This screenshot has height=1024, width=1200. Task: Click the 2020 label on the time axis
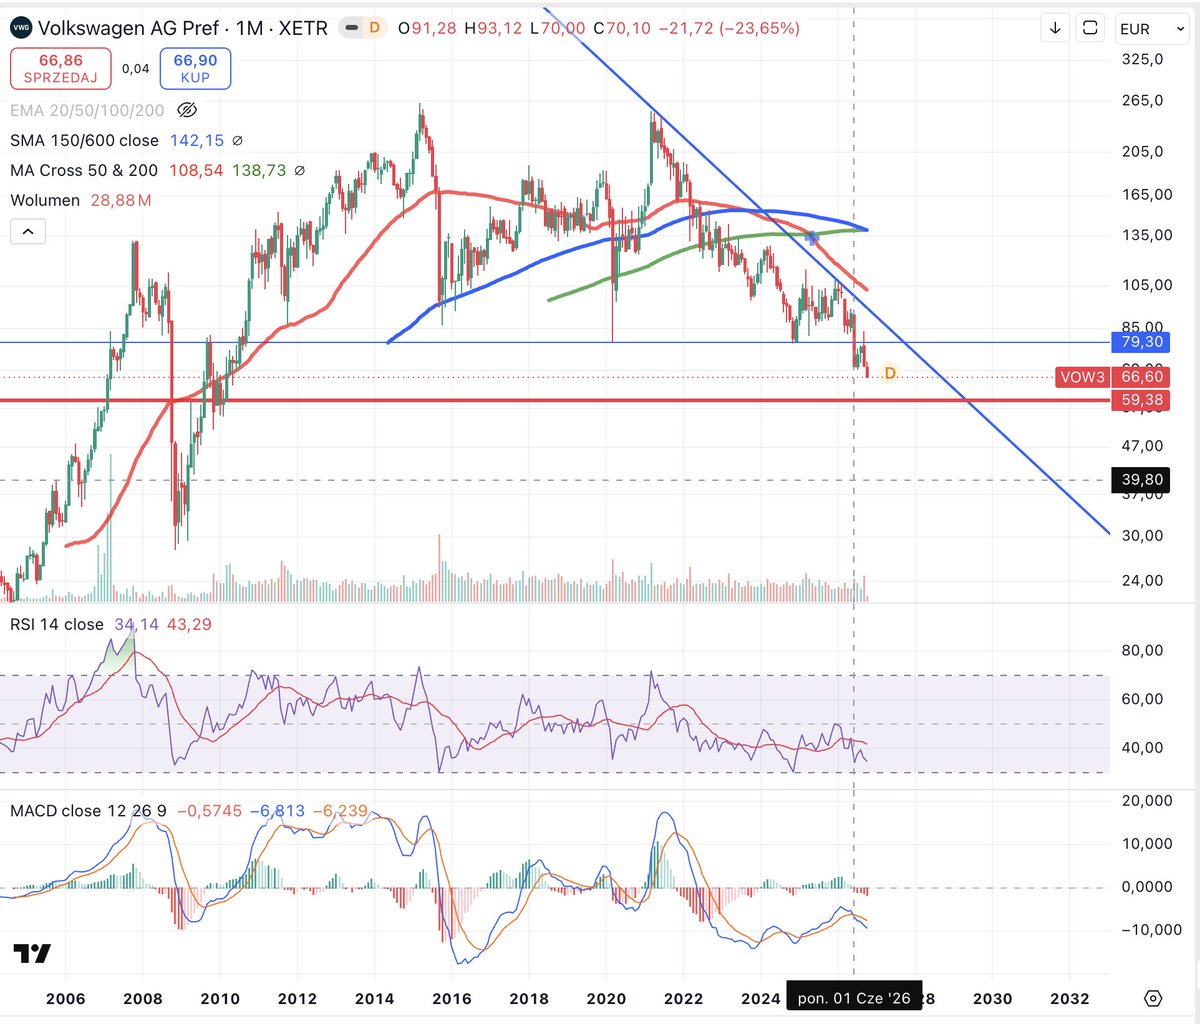click(606, 998)
